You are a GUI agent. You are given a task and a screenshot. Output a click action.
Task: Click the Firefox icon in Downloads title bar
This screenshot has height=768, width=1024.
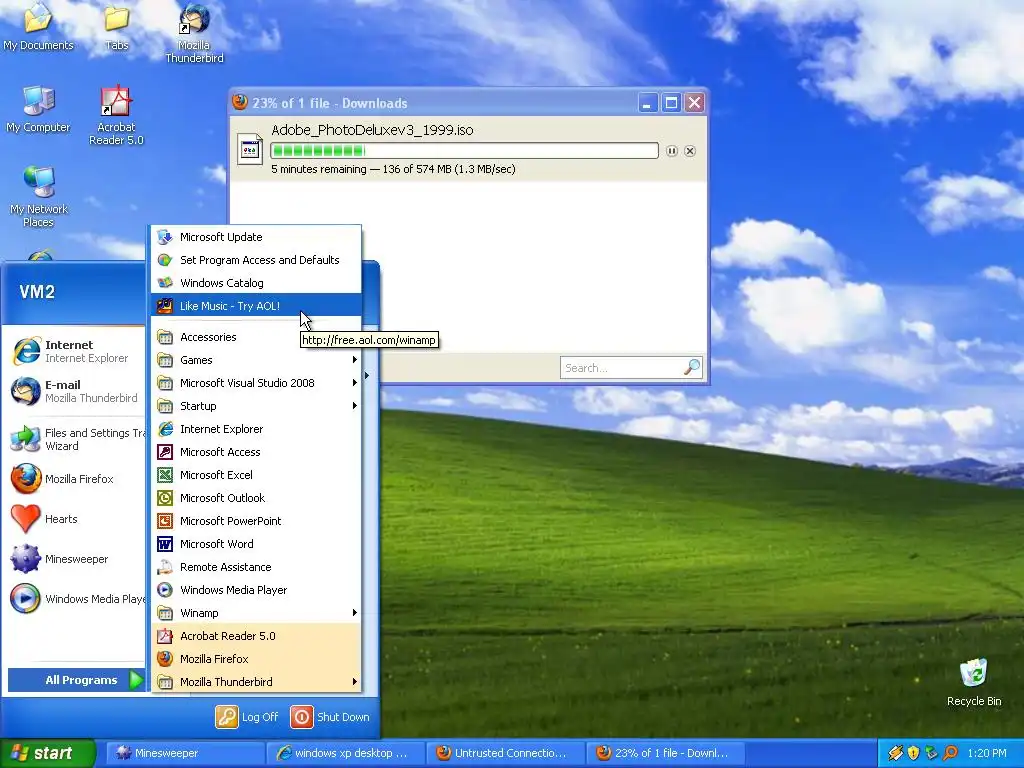coord(240,103)
